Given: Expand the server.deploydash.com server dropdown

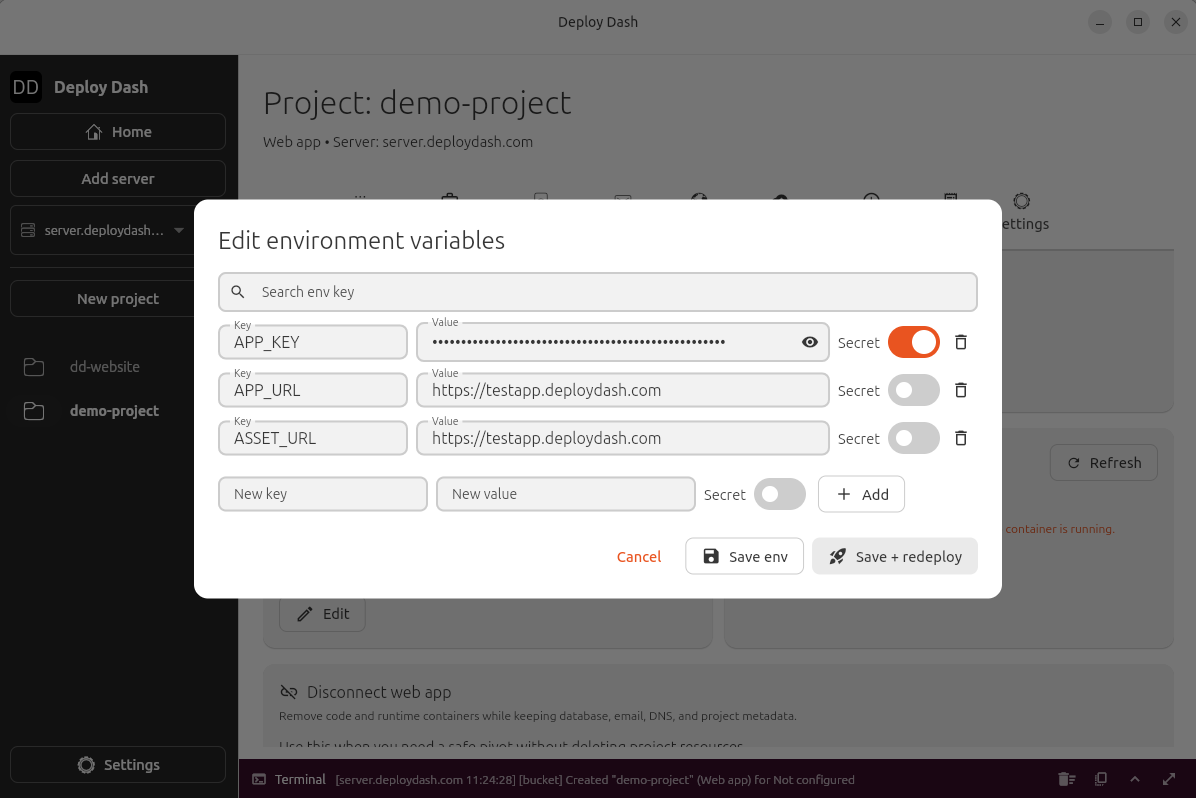Looking at the screenshot, I should pos(180,229).
